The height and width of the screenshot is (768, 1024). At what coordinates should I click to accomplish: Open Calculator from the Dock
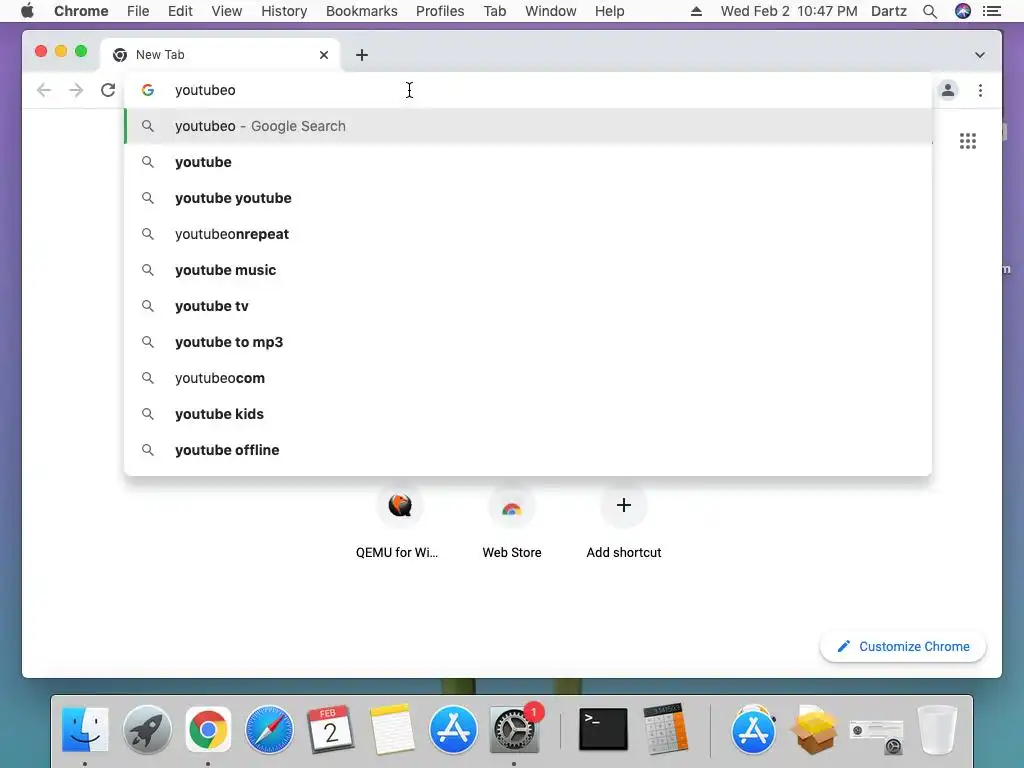[665, 729]
